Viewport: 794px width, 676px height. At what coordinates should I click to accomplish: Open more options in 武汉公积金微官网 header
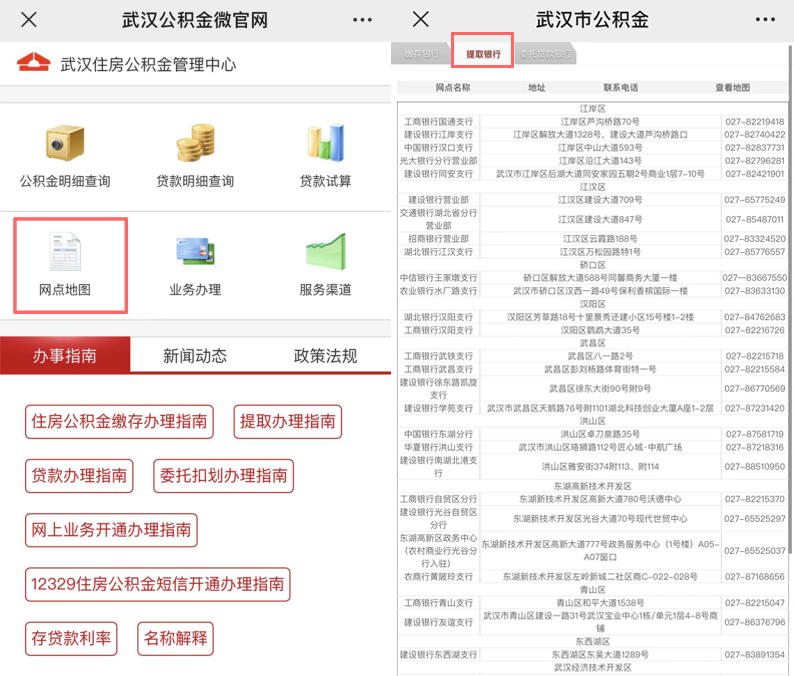point(362,20)
